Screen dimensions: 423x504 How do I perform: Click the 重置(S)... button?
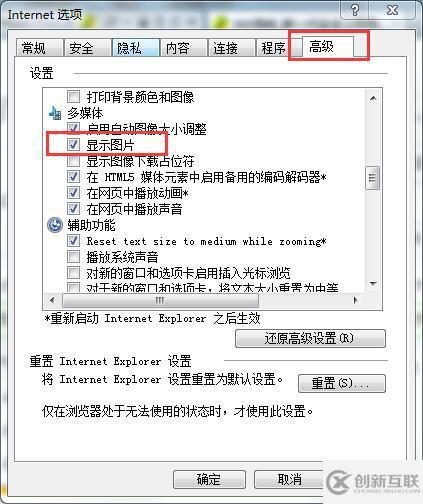tap(342, 383)
